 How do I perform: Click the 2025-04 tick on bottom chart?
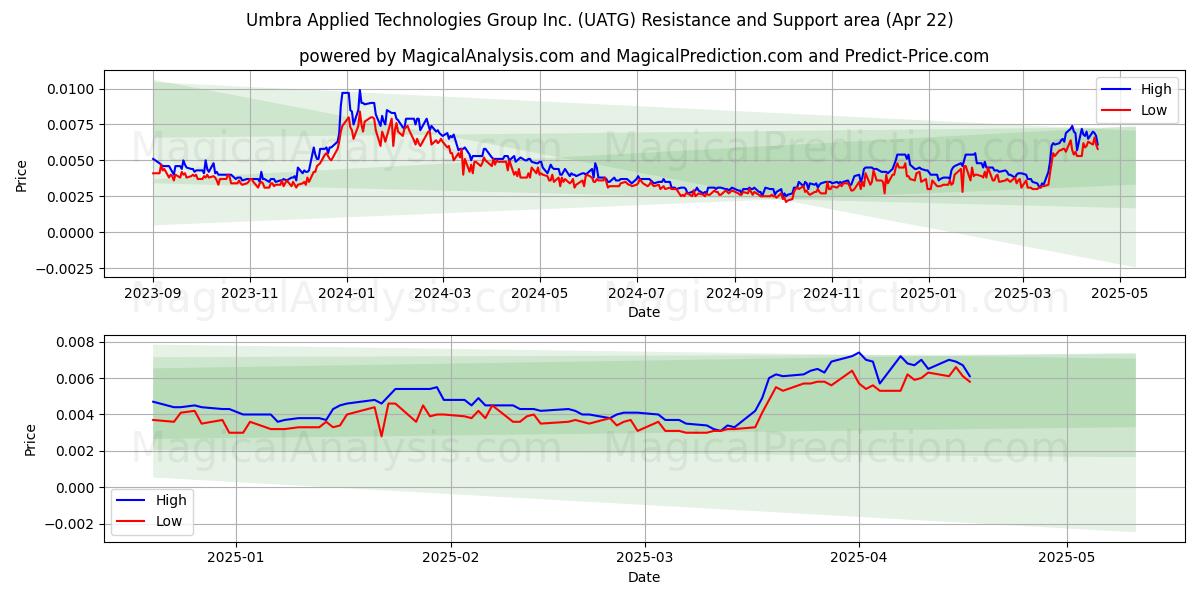click(859, 558)
